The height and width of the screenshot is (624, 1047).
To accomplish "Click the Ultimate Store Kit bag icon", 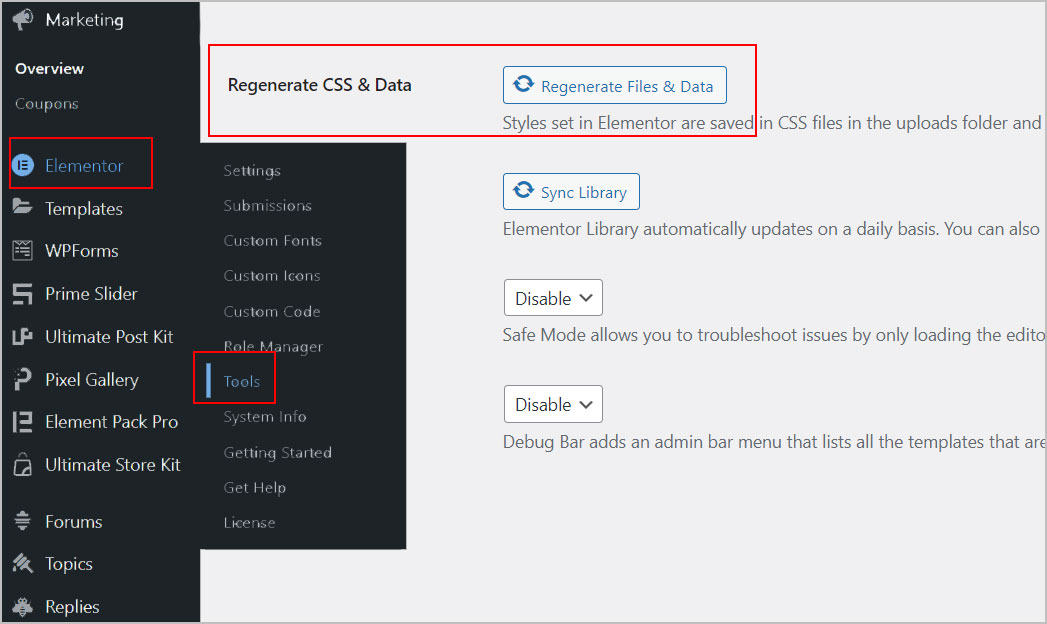I will coord(22,464).
